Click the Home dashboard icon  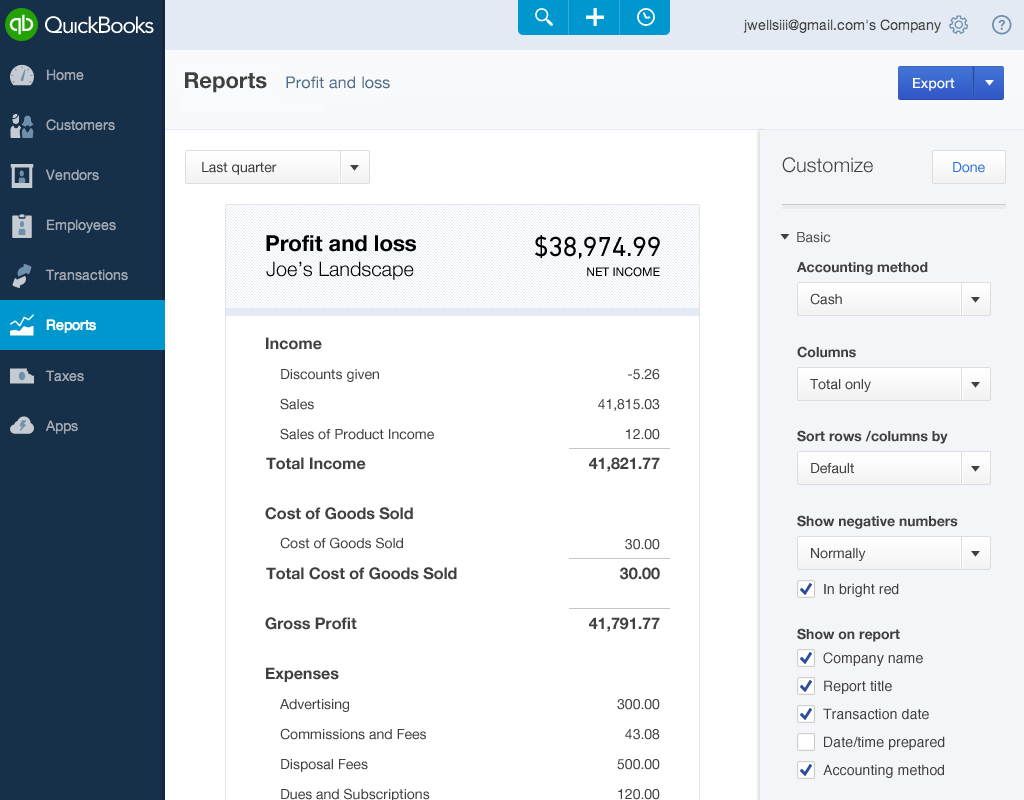tap(22, 76)
